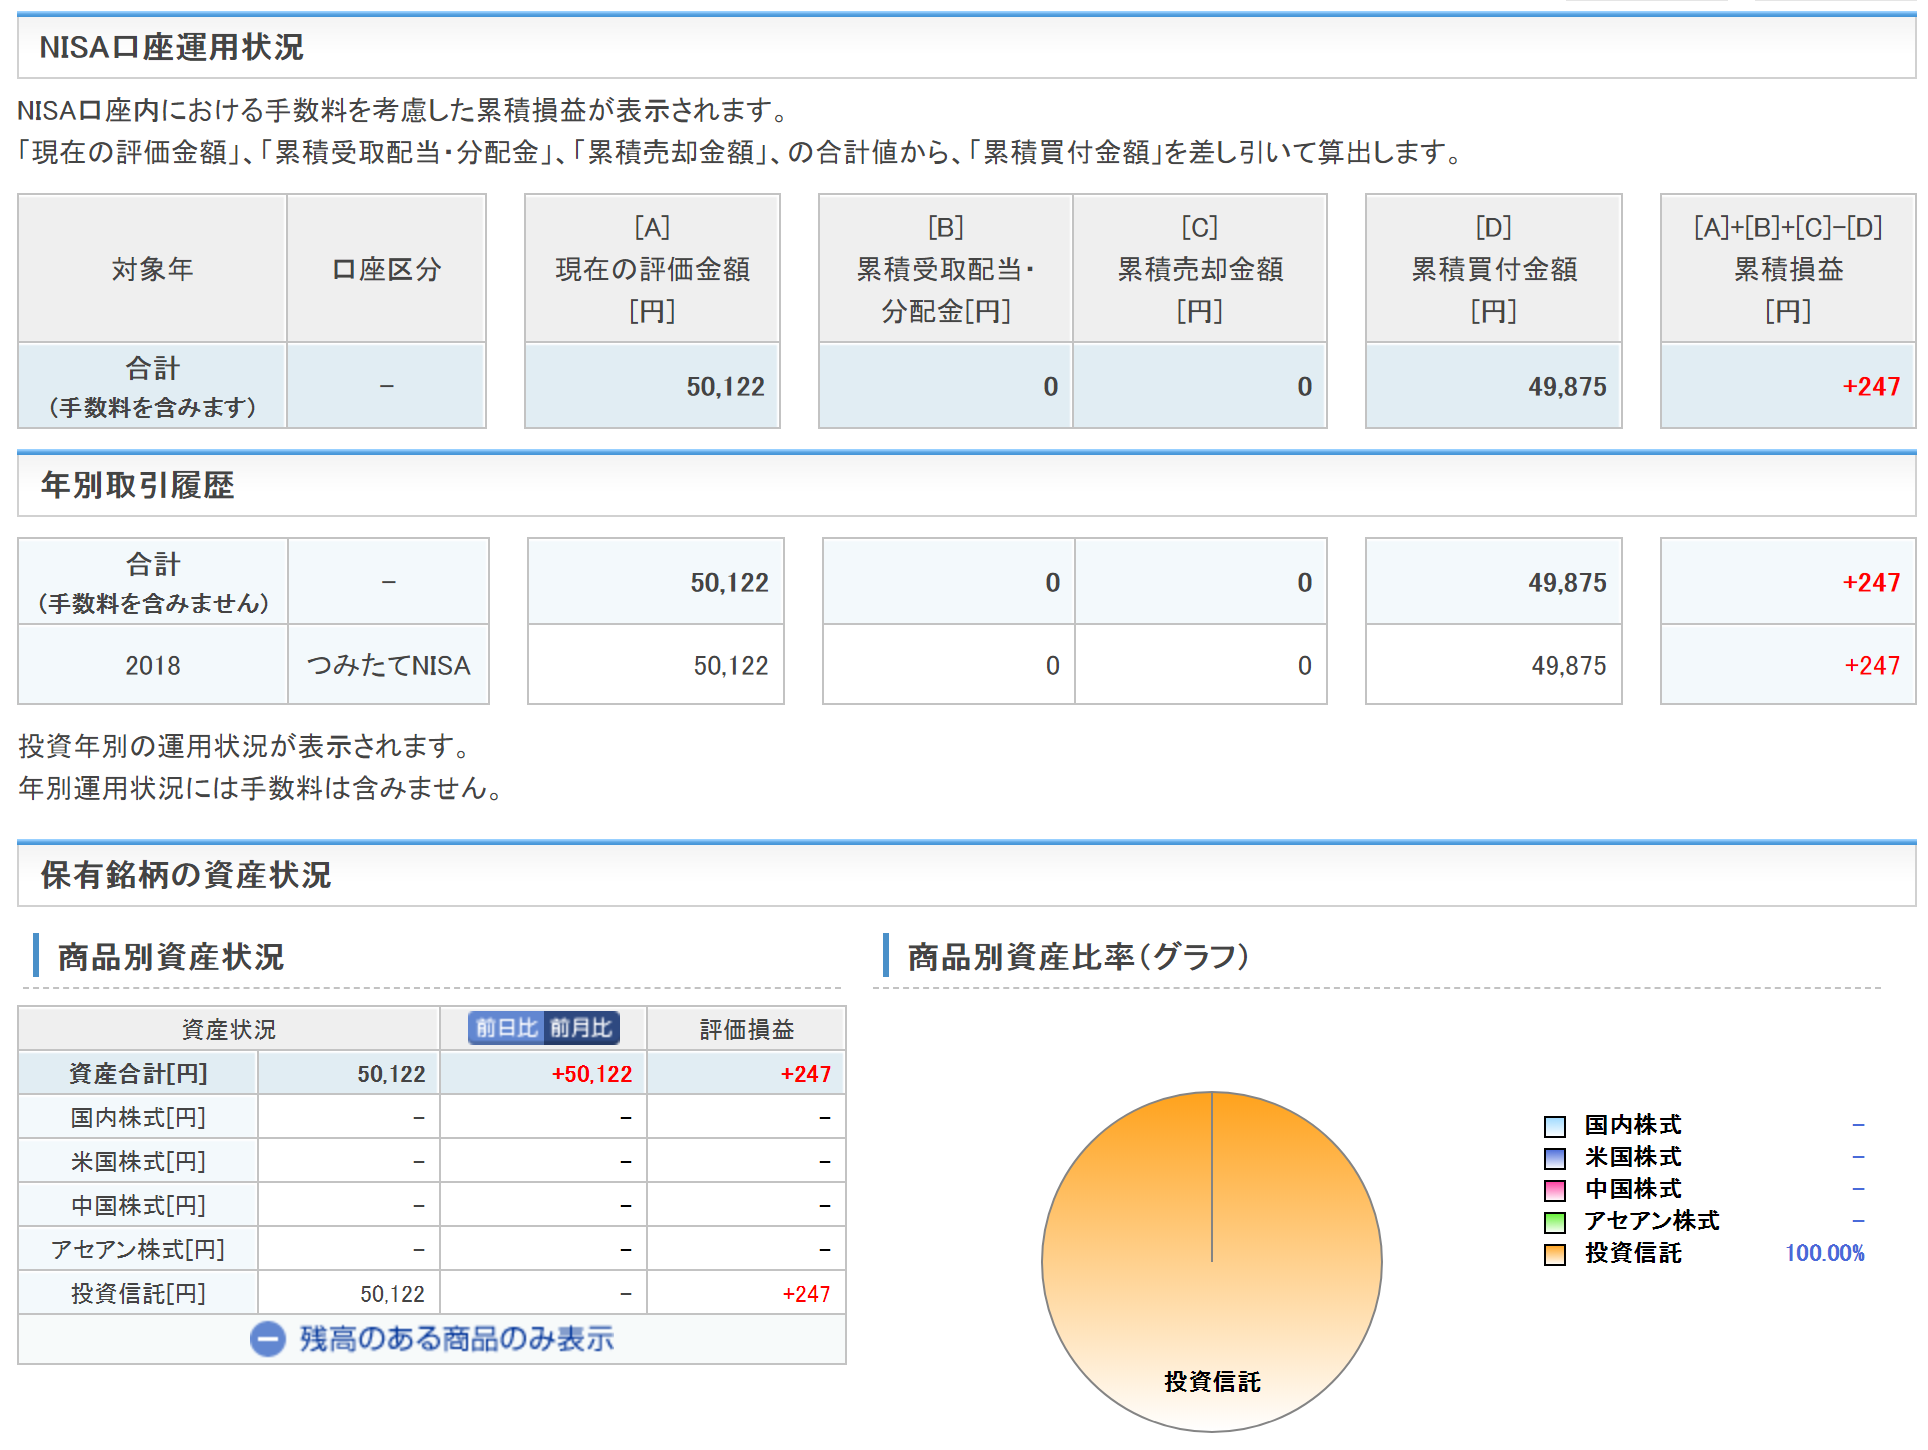This screenshot has width=1928, height=1450.
Task: Switch to 前月比 month-over-month toggle
Action: point(582,1028)
